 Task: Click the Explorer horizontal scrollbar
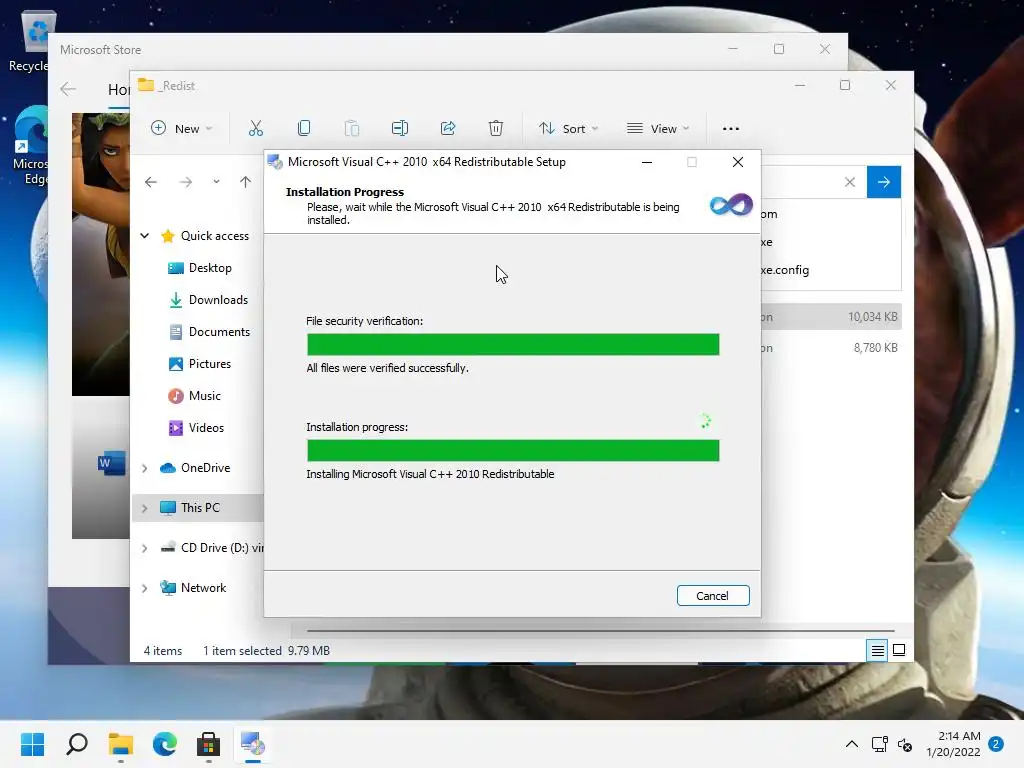[600, 632]
